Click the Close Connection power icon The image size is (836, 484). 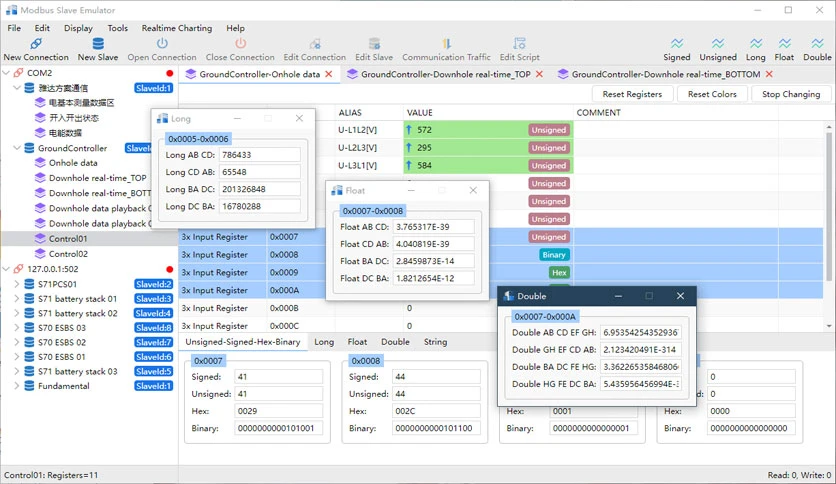pyautogui.click(x=240, y=43)
